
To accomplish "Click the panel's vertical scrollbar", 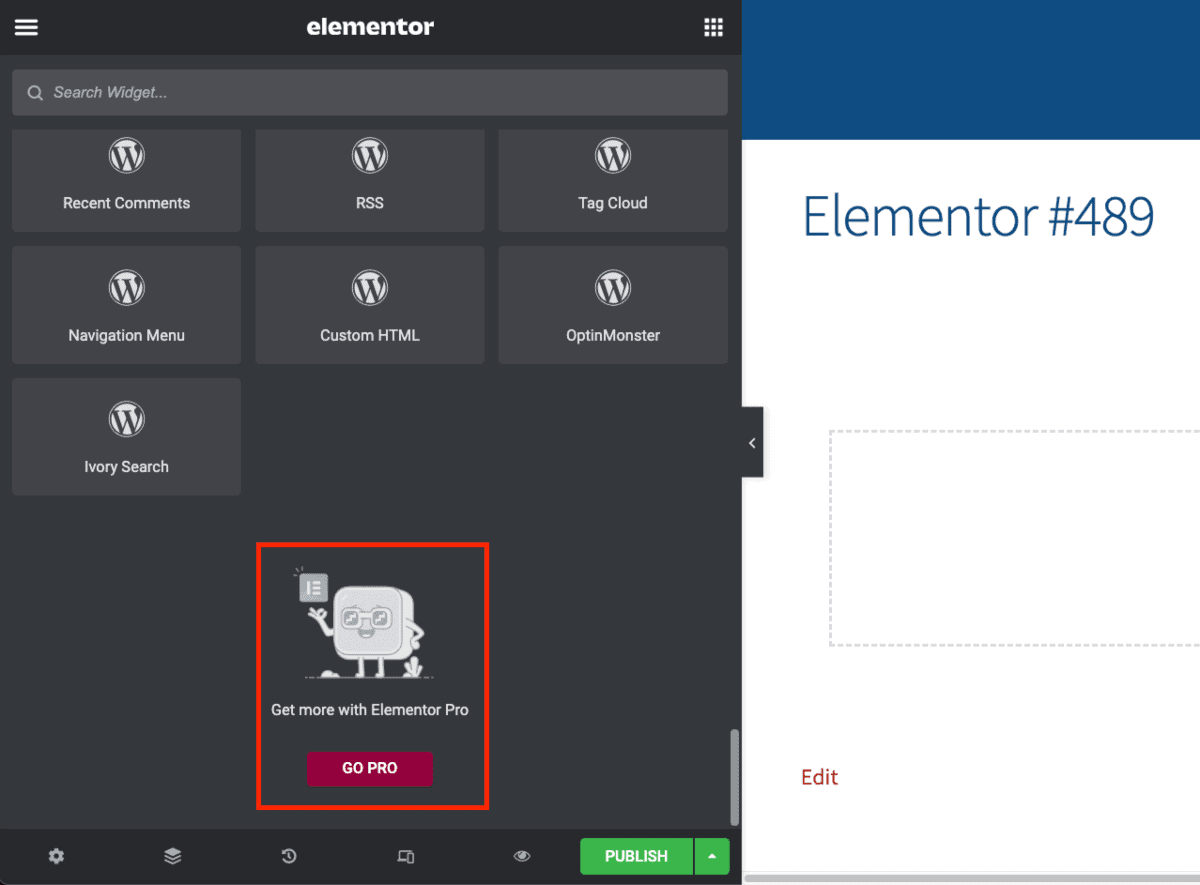I will click(736, 777).
